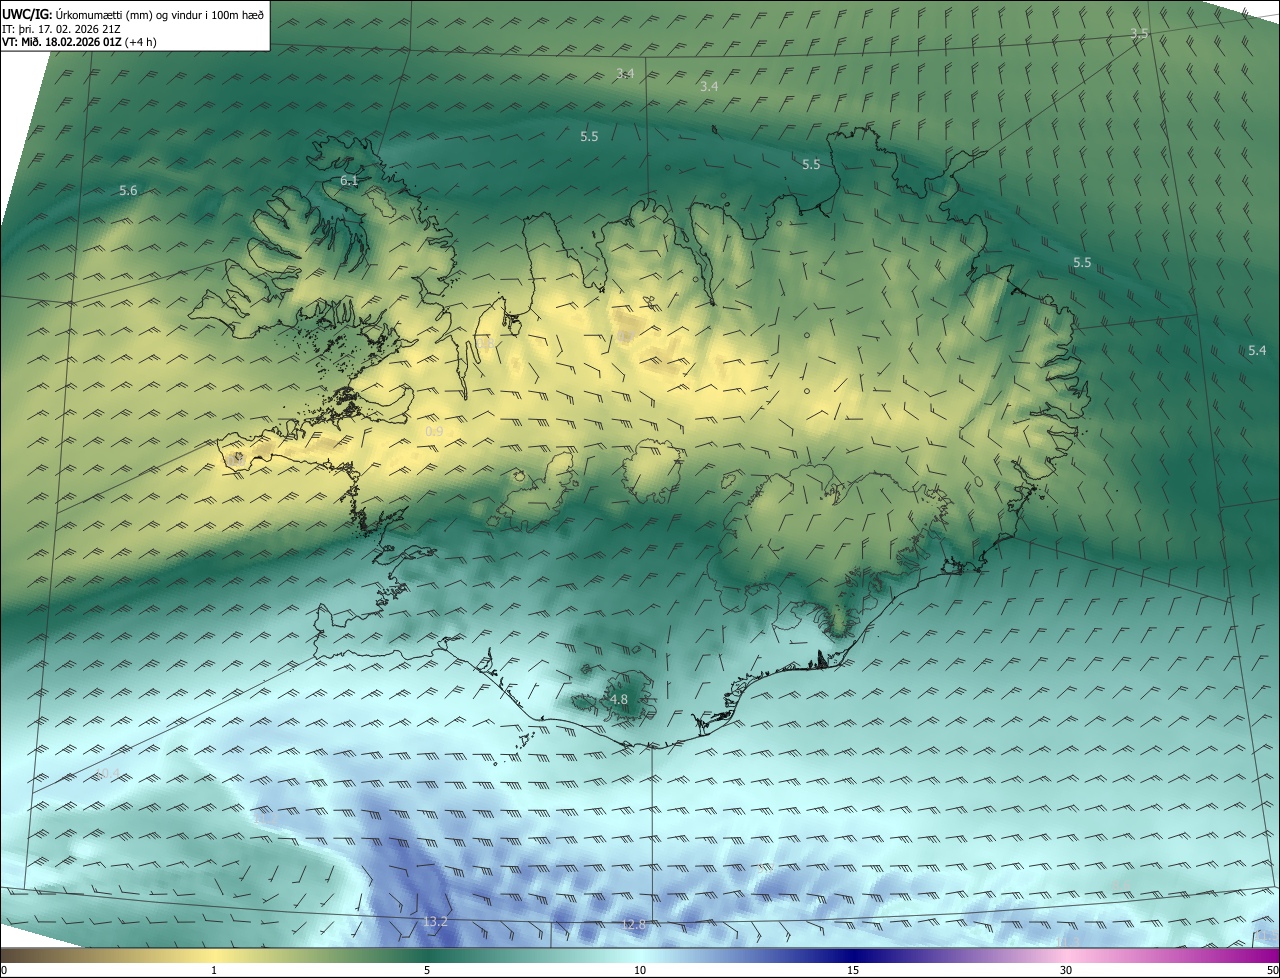Click the valid time line 'VT: Mið. 18.02.2026 01Z (+4 h)'
1280x978 pixels.
pos(79,42)
